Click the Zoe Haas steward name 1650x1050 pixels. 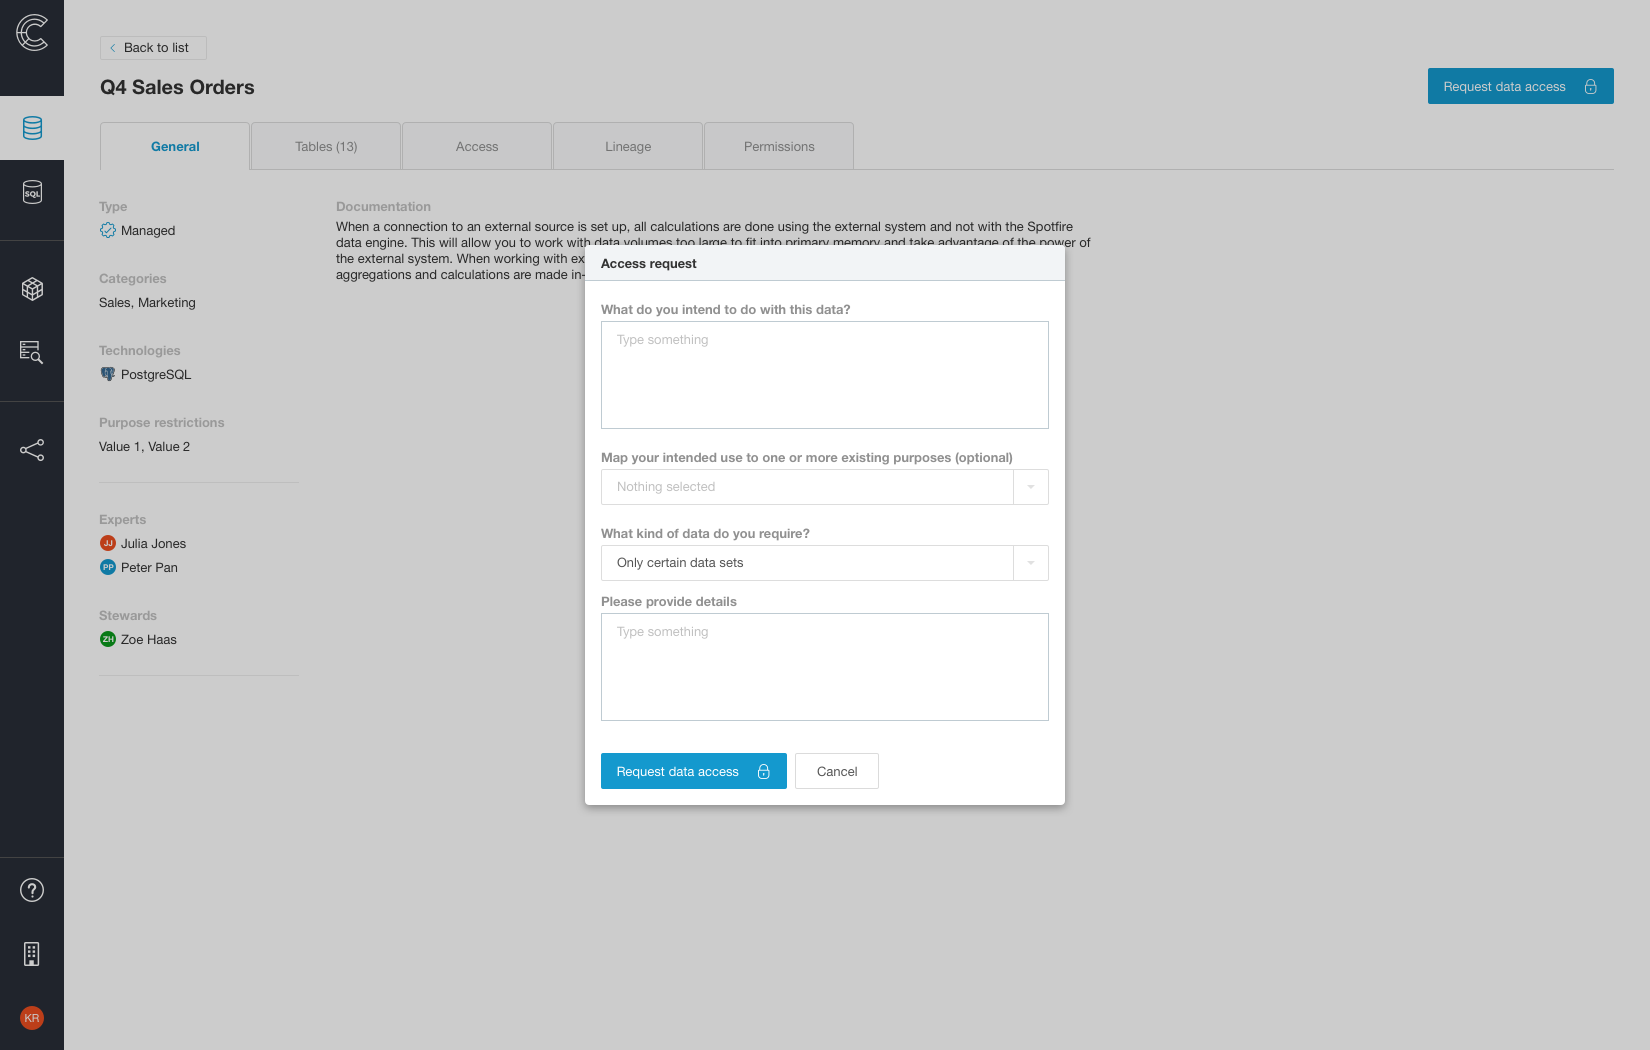[x=149, y=639]
